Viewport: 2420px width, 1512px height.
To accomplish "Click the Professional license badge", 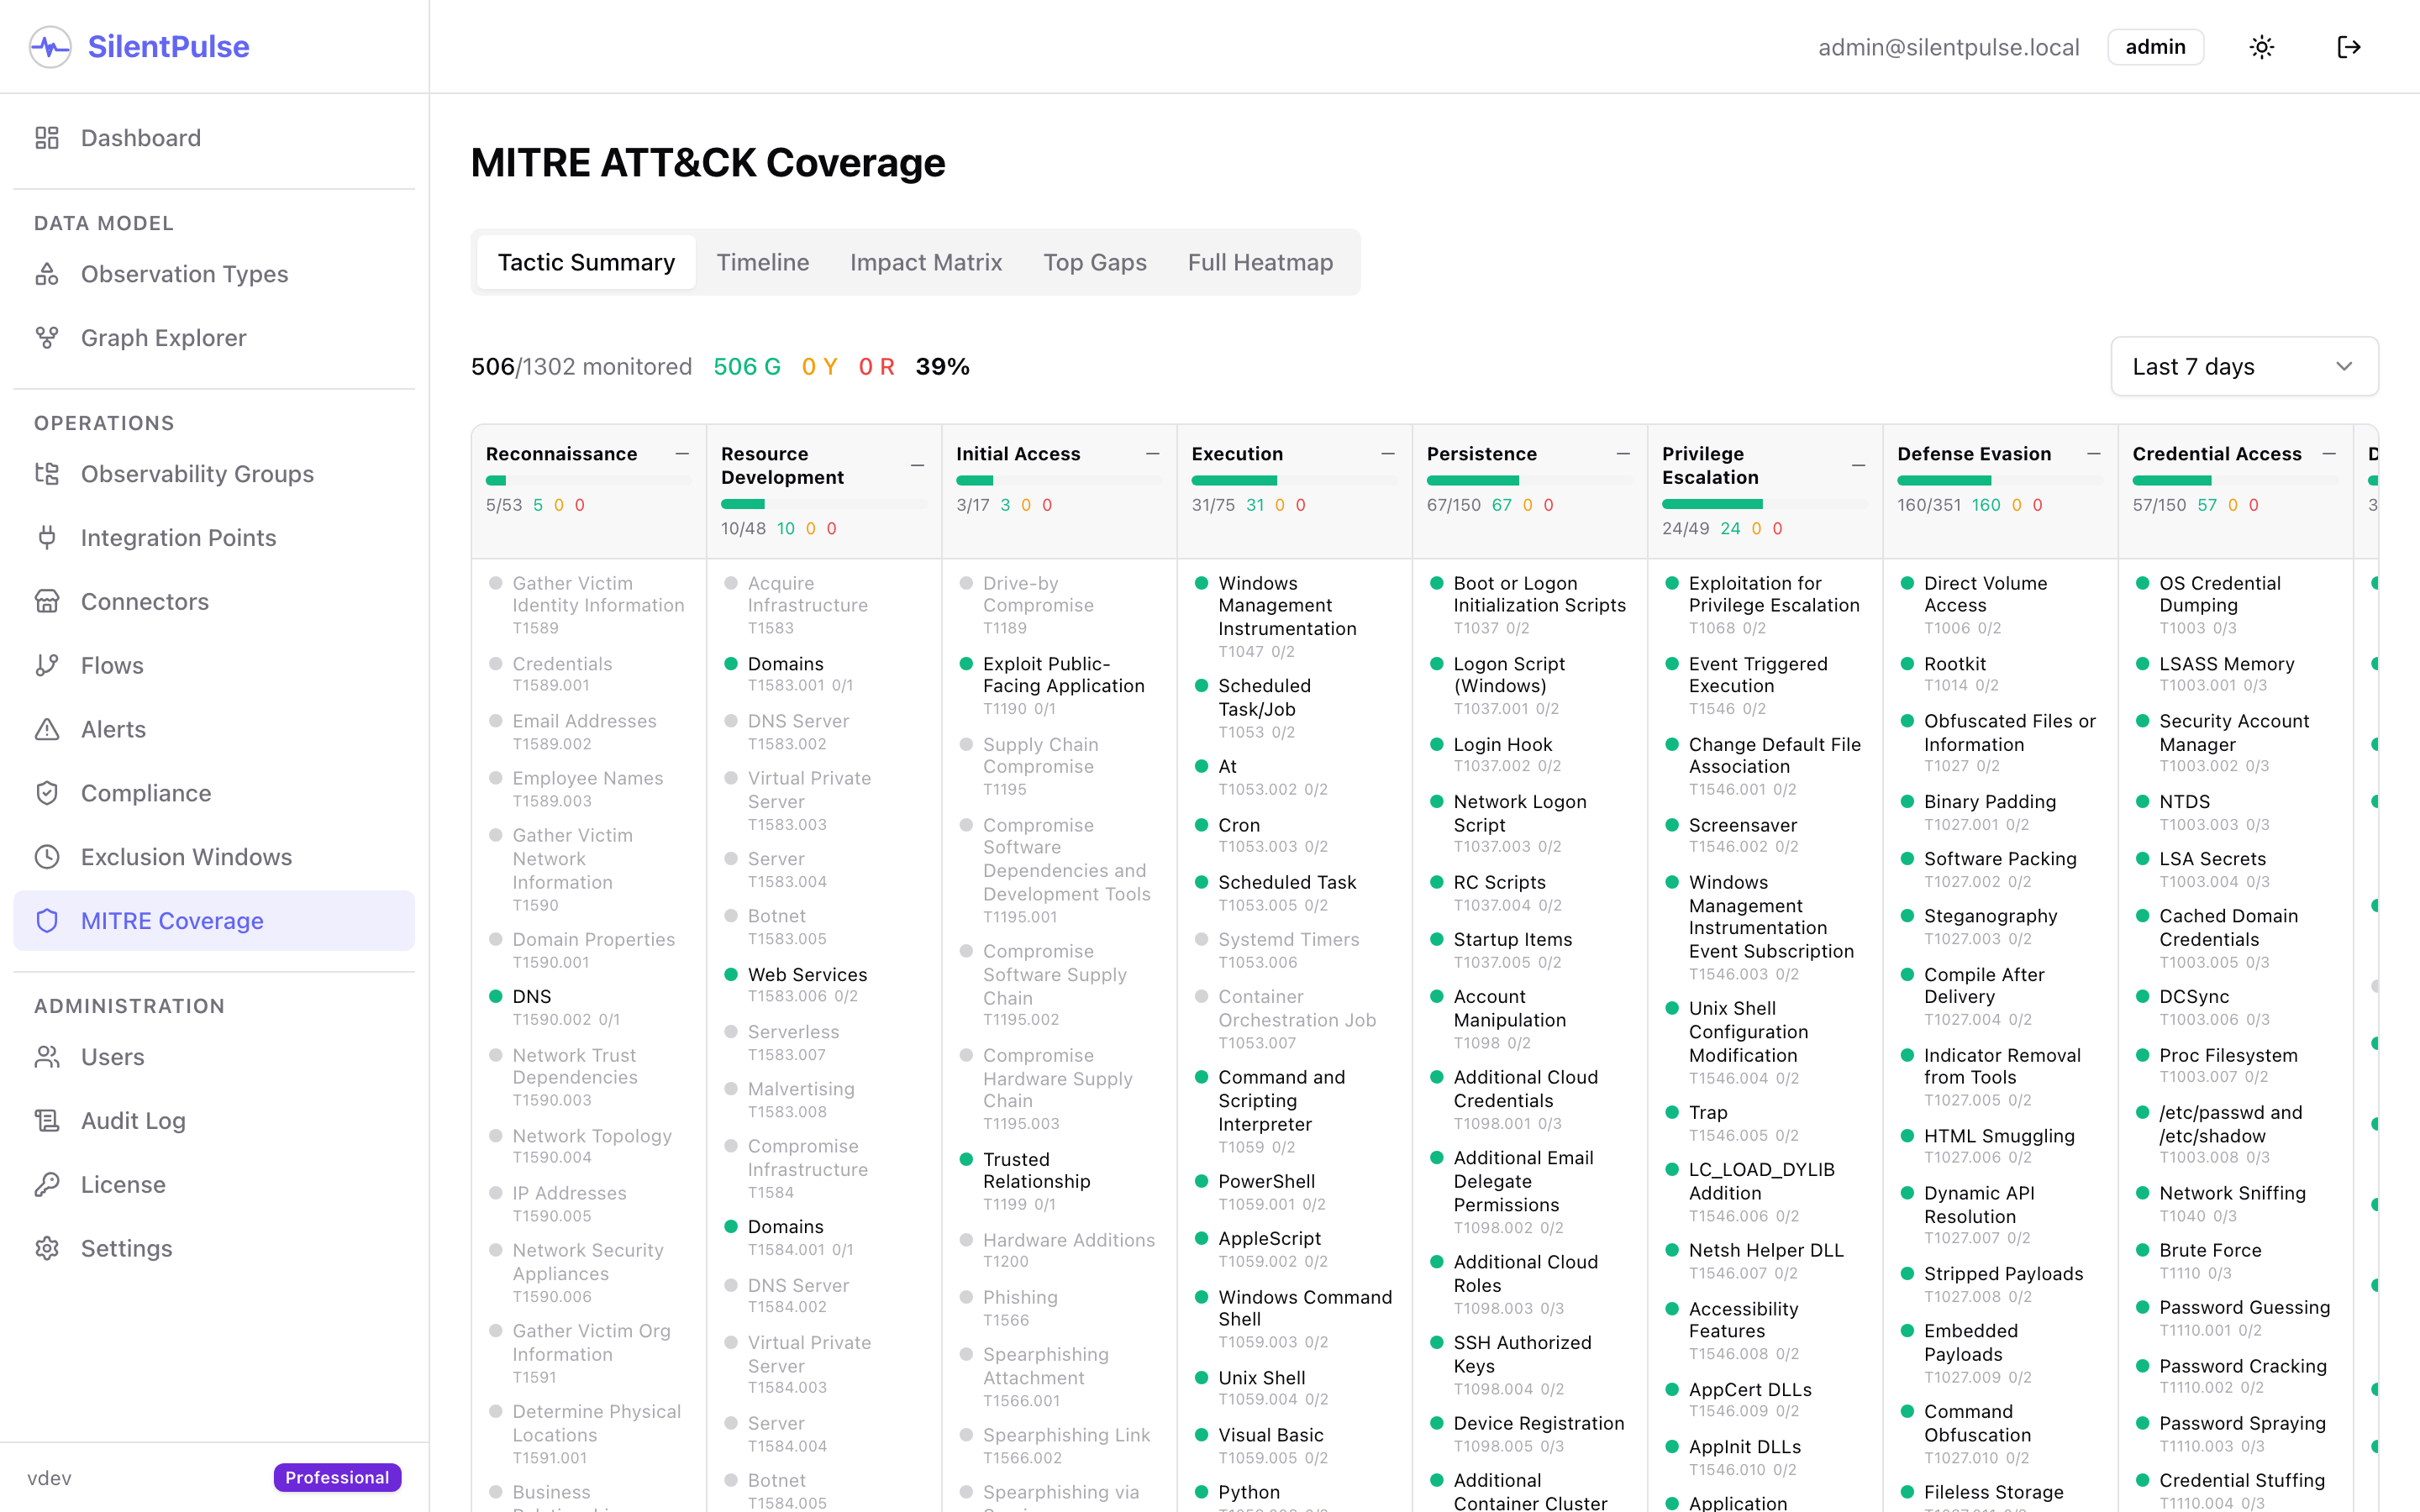I will (x=337, y=1477).
